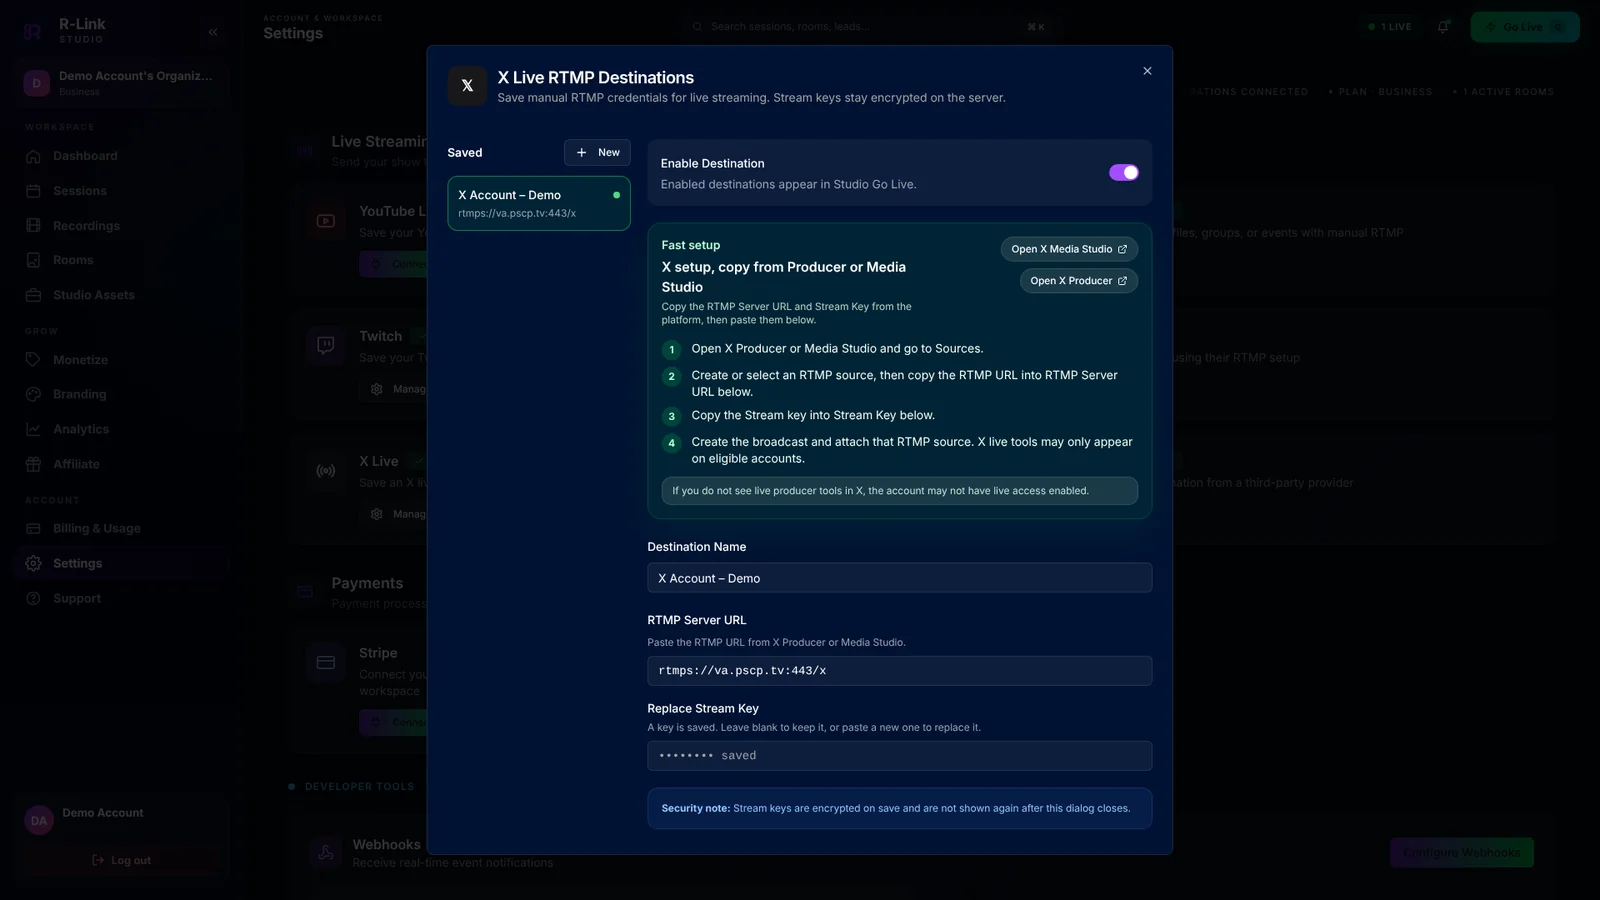1600x900 pixels.
Task: Focus the RTMP Server URL field
Action: click(x=899, y=670)
